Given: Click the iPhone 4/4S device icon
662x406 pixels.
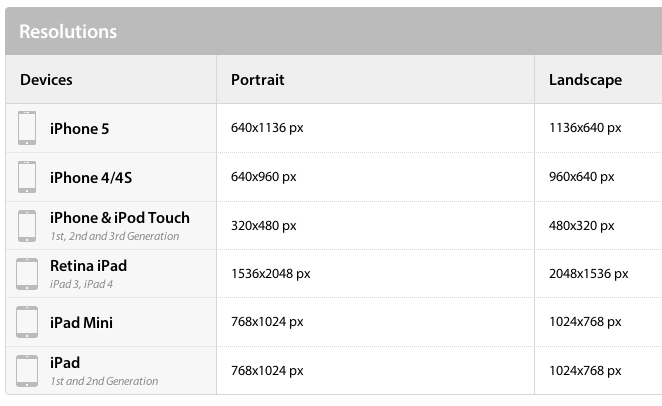Looking at the screenshot, I should point(27,177).
